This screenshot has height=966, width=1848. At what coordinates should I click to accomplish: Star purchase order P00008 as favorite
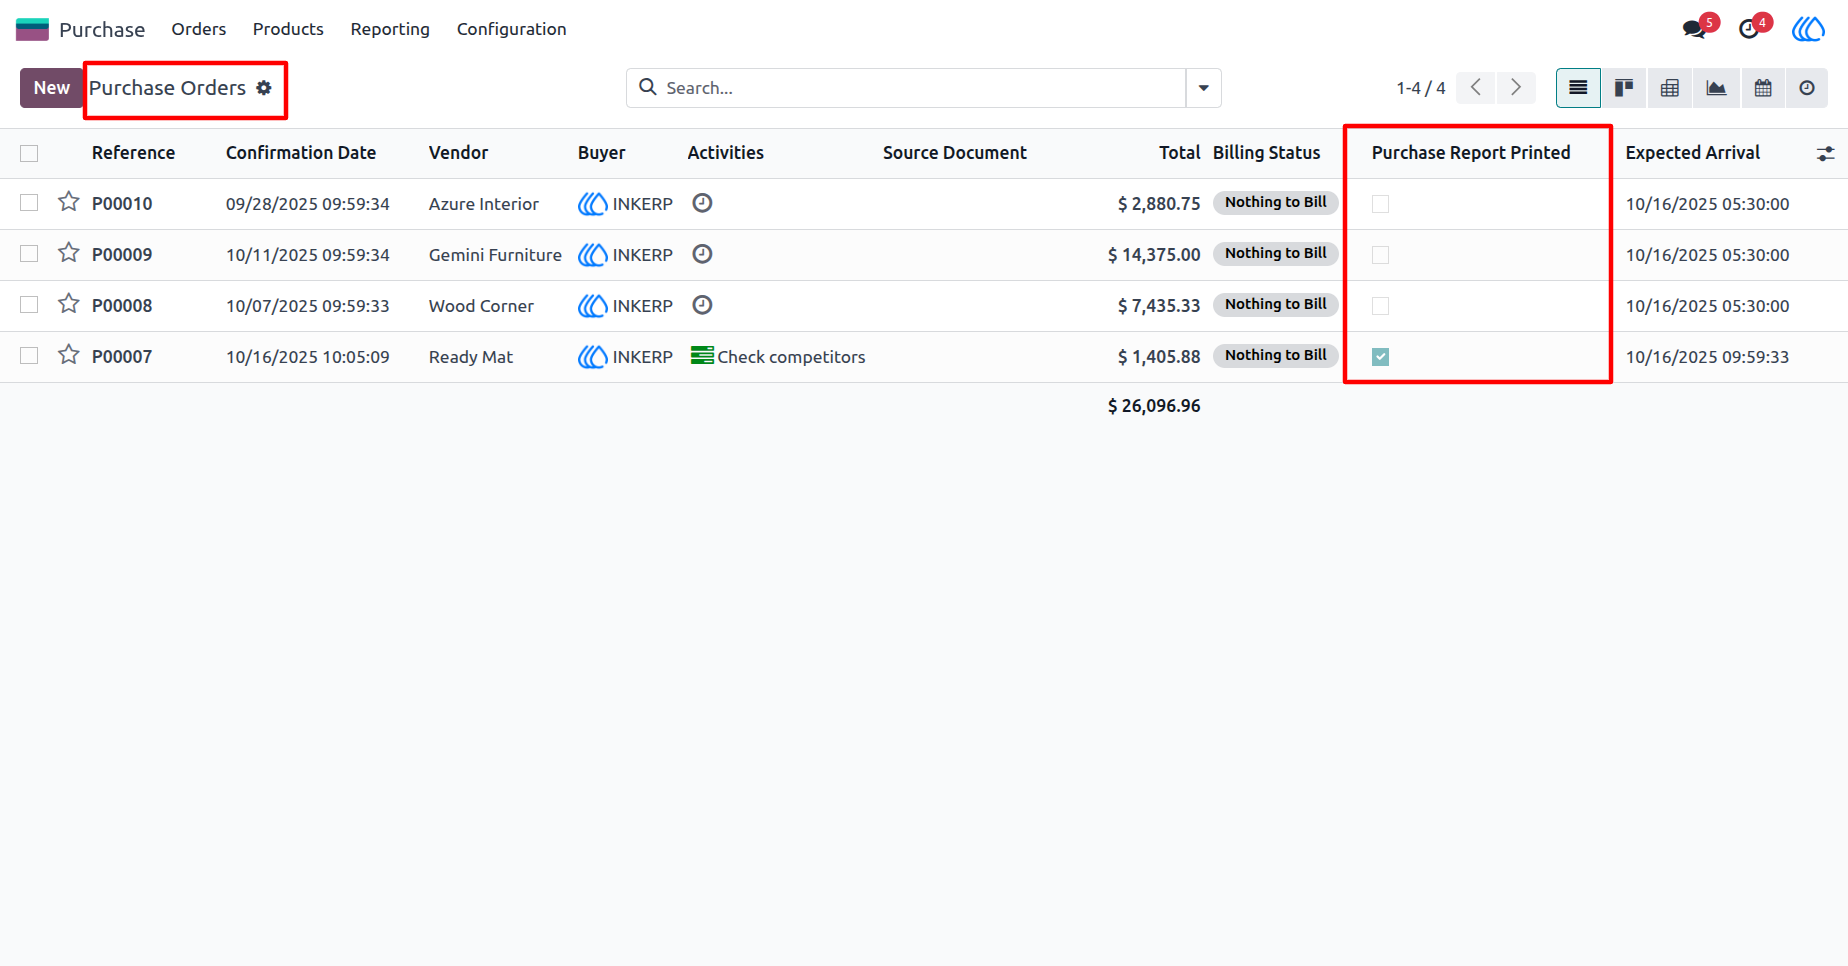[68, 304]
